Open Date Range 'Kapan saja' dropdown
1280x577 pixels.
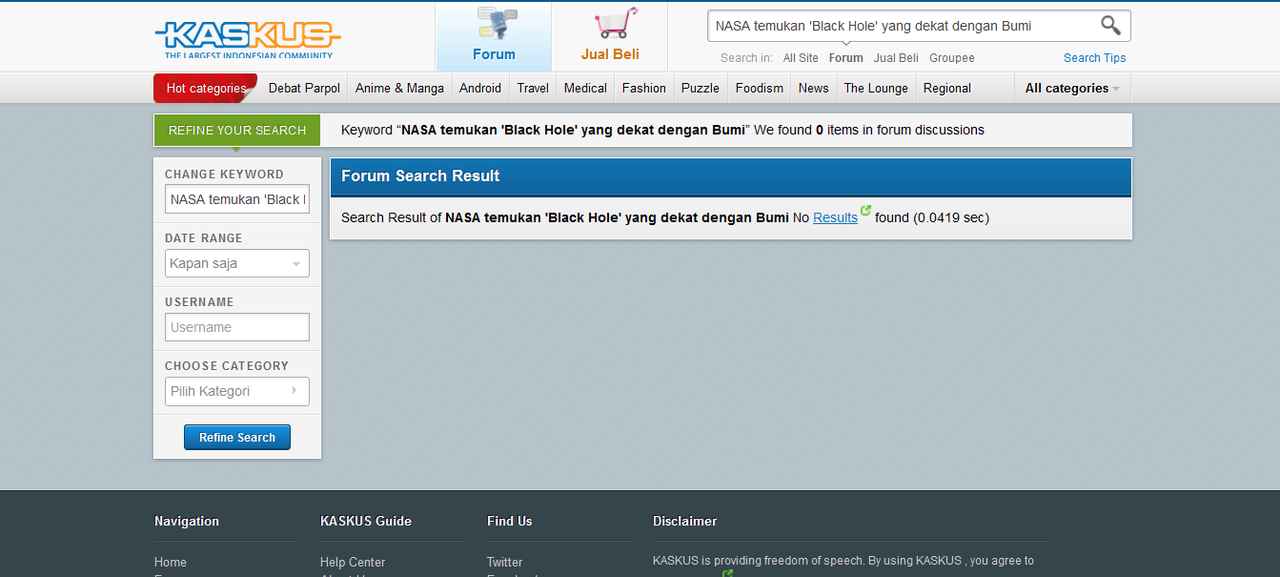(x=237, y=264)
